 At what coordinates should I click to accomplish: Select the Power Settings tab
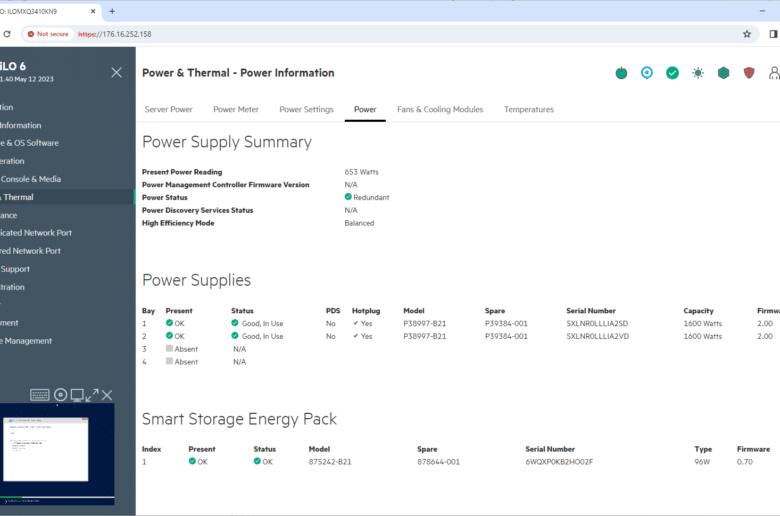pos(306,109)
